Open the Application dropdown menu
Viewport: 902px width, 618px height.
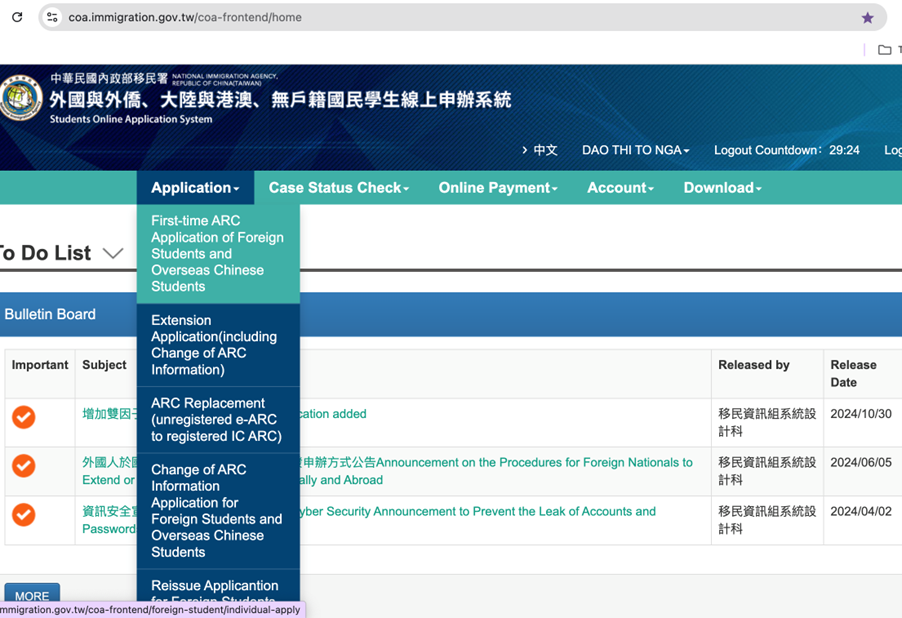click(195, 188)
